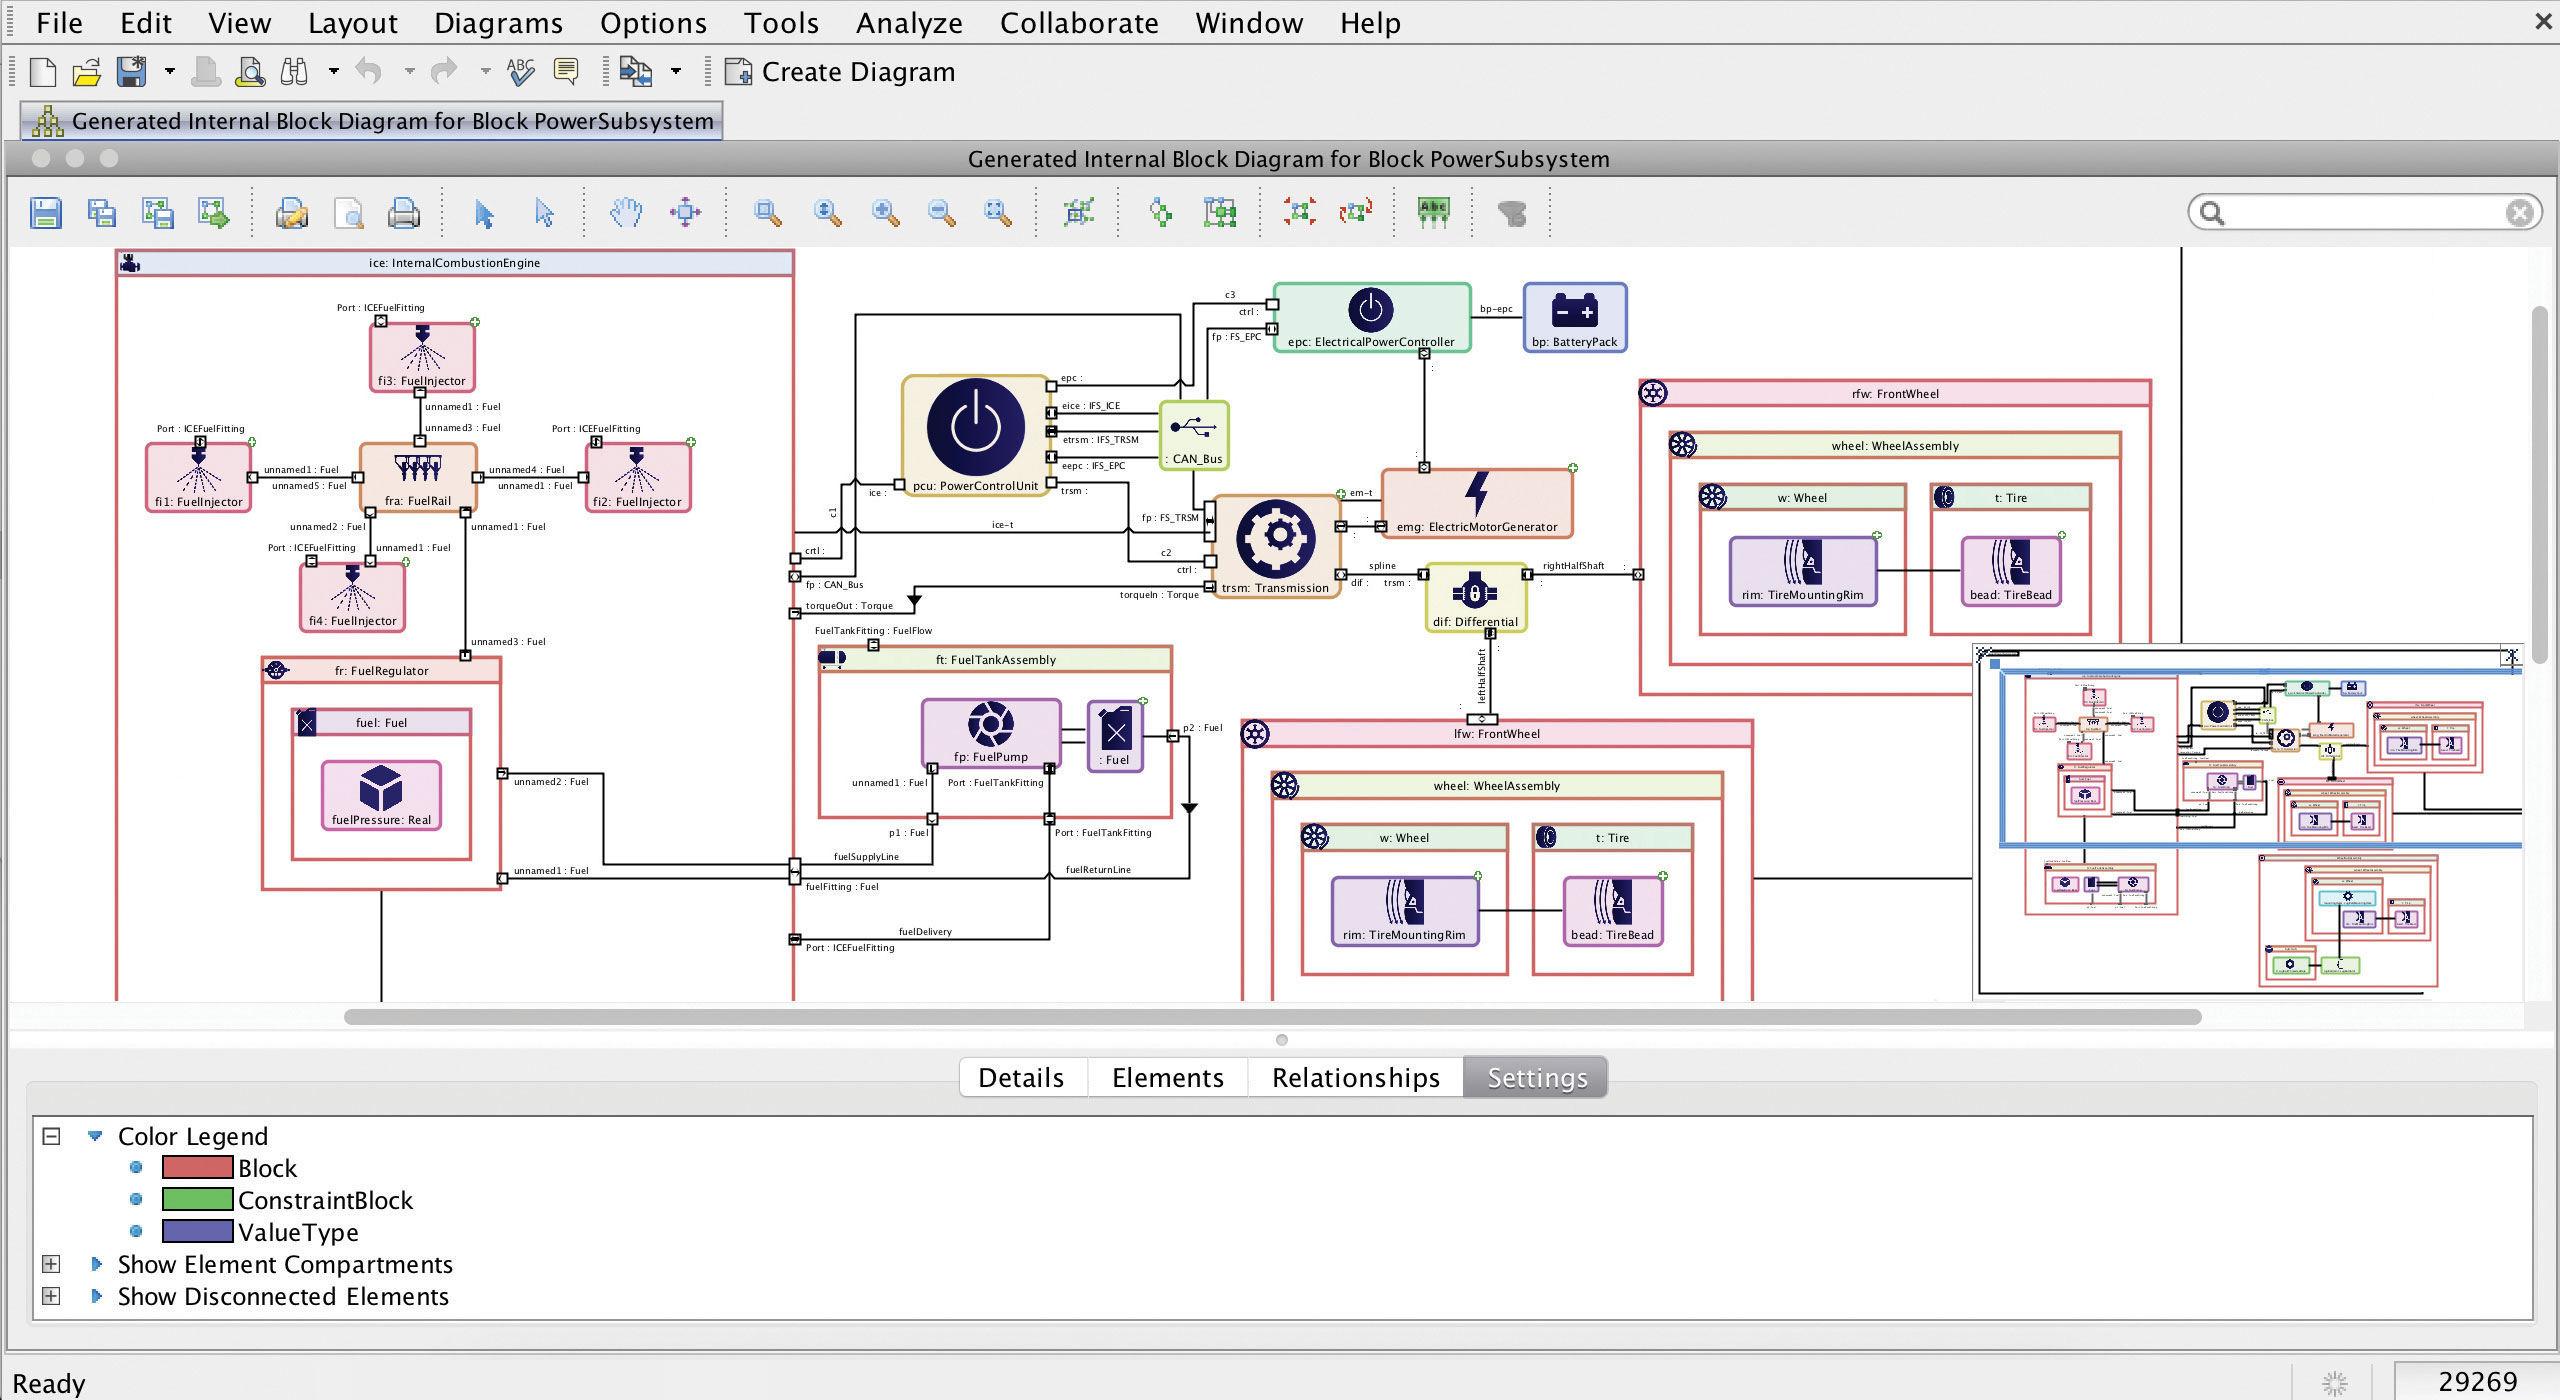Open the Diagrams menu

(498, 22)
